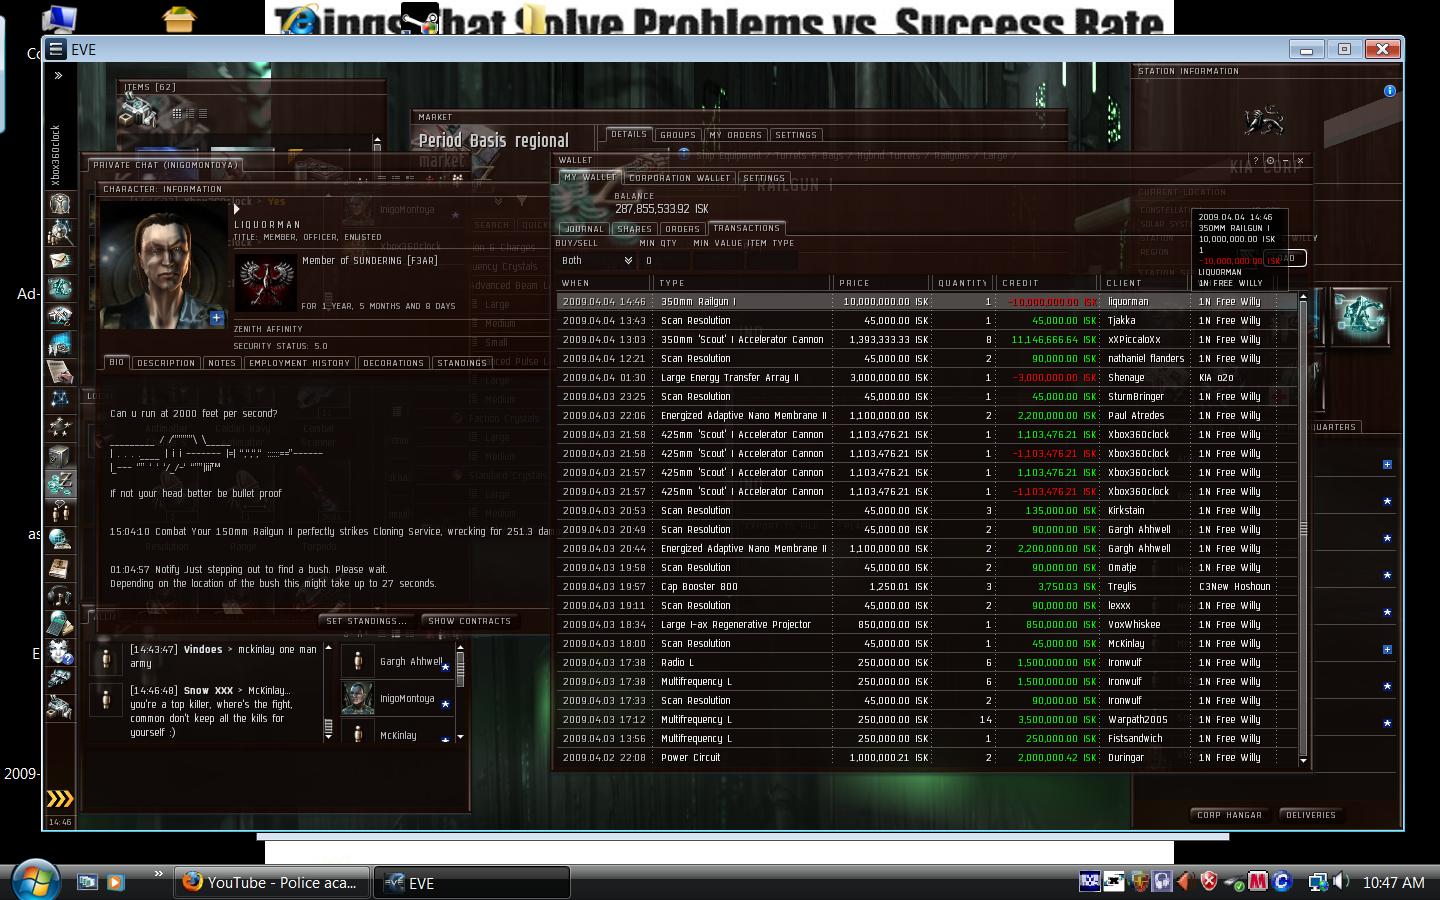Sort transactions by the Client column header
The image size is (1440, 900).
tap(1147, 283)
